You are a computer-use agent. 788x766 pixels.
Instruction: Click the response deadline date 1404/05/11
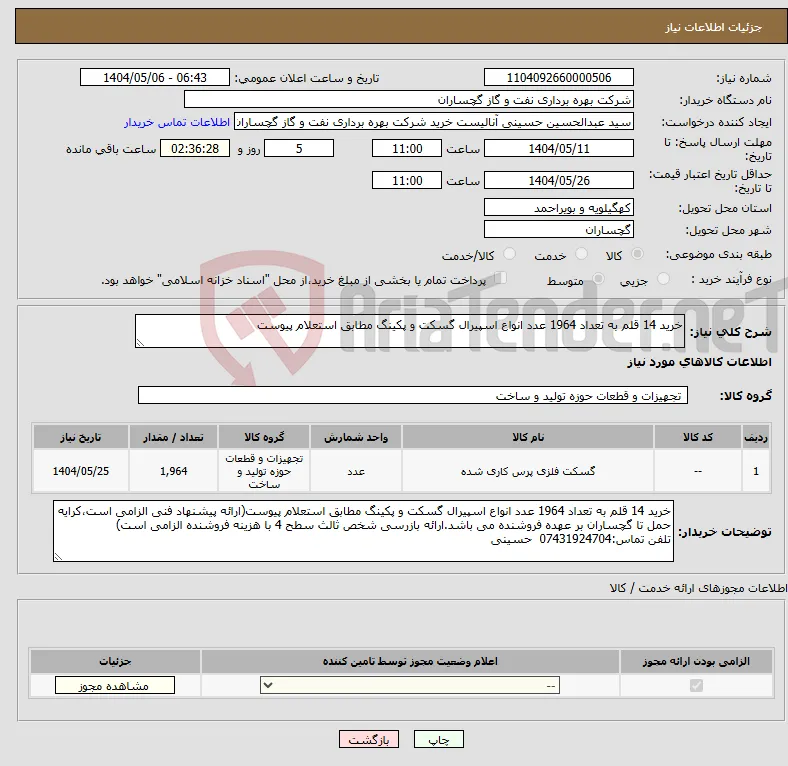[x=559, y=148]
